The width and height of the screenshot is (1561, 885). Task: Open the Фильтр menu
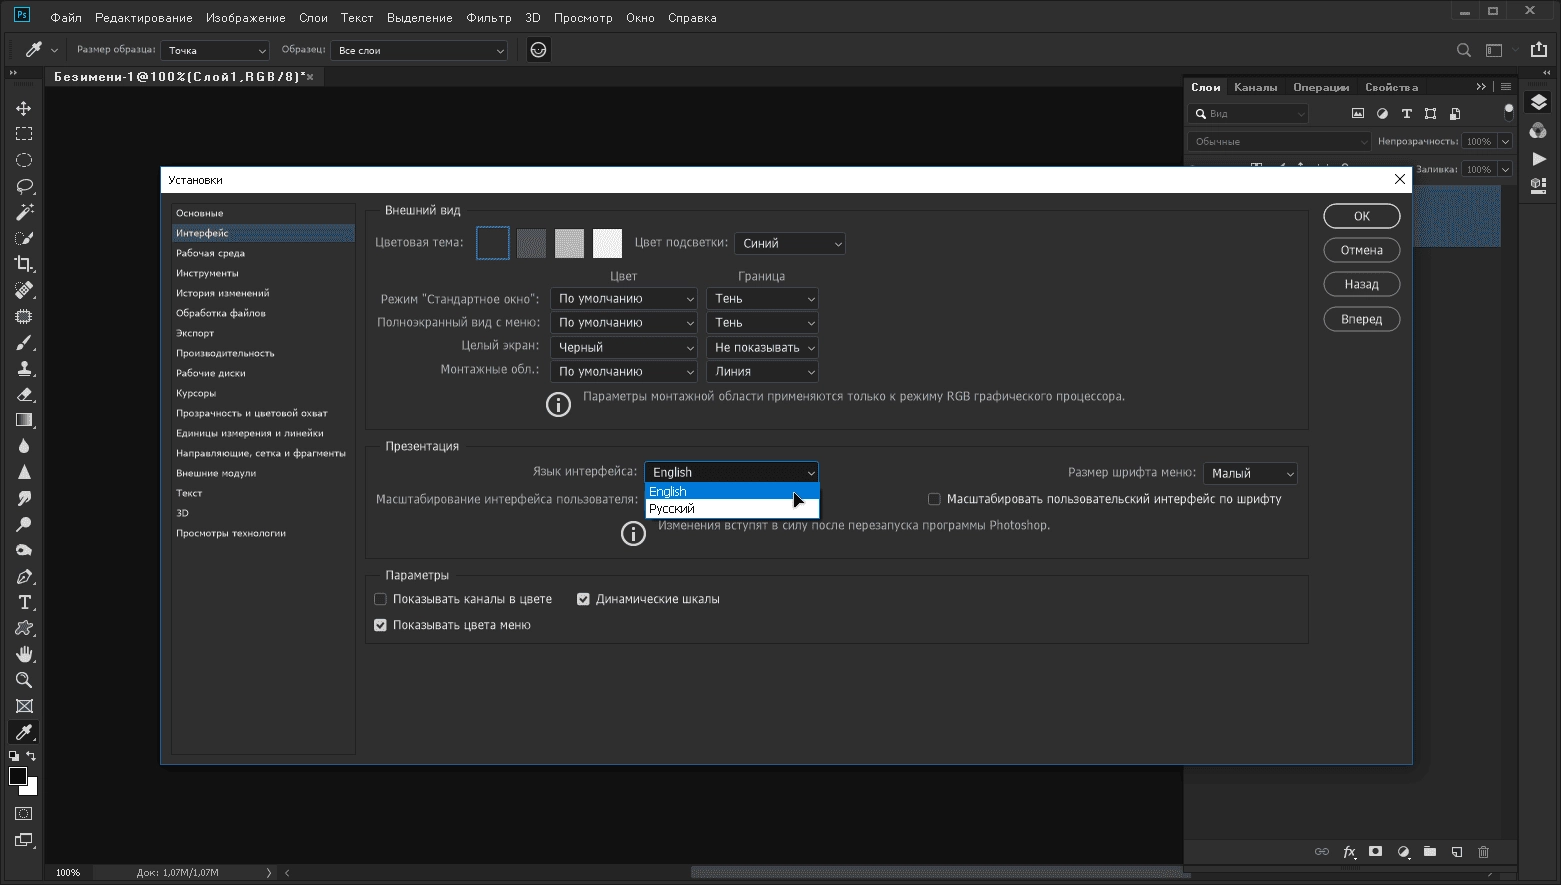pyautogui.click(x=489, y=18)
